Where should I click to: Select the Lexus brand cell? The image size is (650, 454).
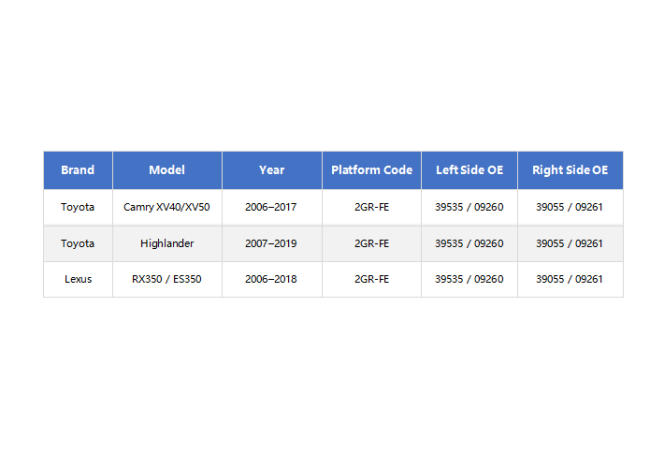pyautogui.click(x=78, y=279)
